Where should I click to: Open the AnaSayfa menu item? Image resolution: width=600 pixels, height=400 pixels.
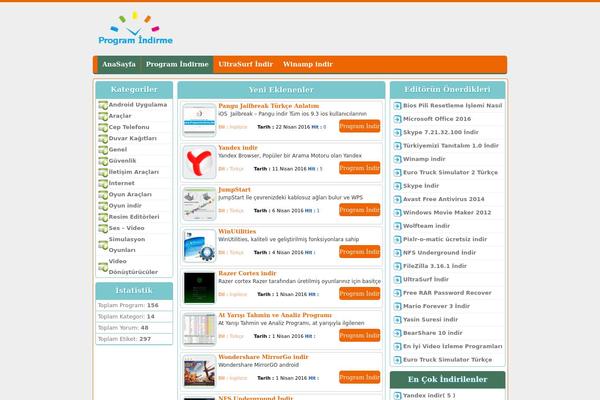pyautogui.click(x=119, y=64)
